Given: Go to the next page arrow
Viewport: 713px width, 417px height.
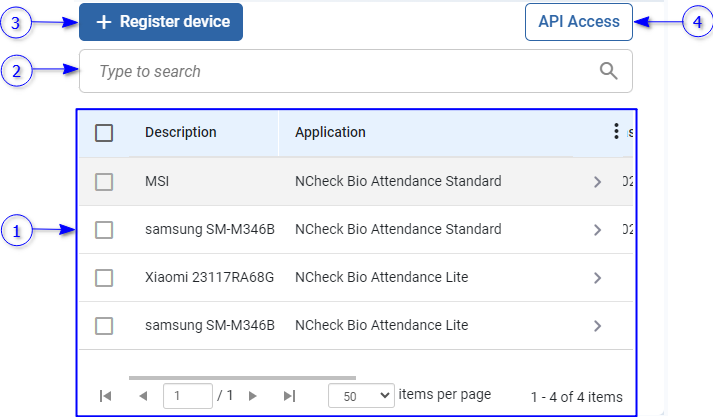Looking at the screenshot, I should (x=252, y=396).
